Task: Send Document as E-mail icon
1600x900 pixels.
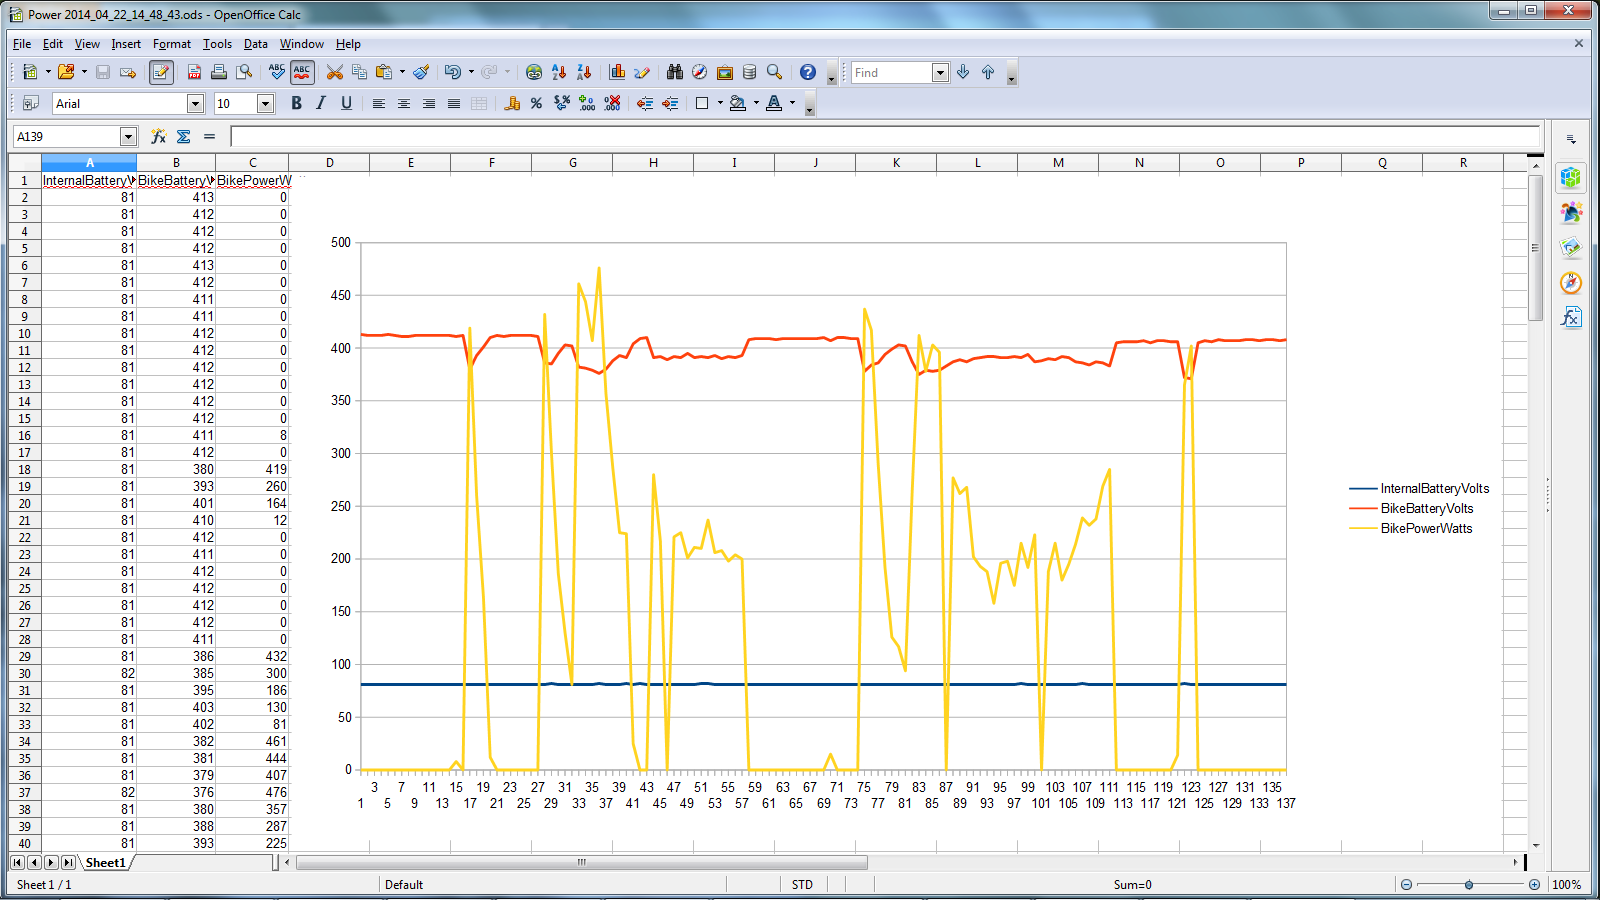Action: point(128,72)
